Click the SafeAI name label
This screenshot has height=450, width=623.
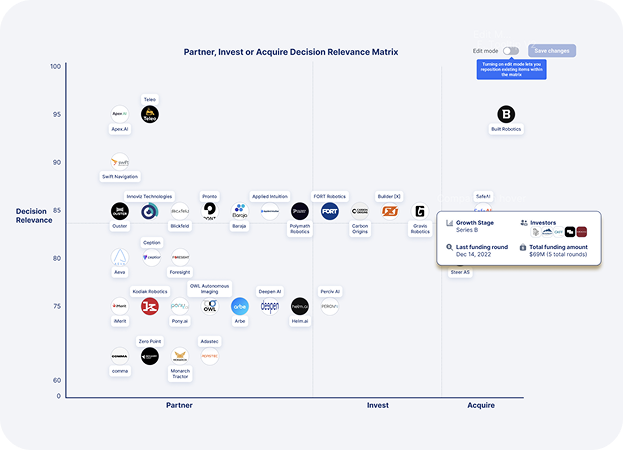click(483, 197)
